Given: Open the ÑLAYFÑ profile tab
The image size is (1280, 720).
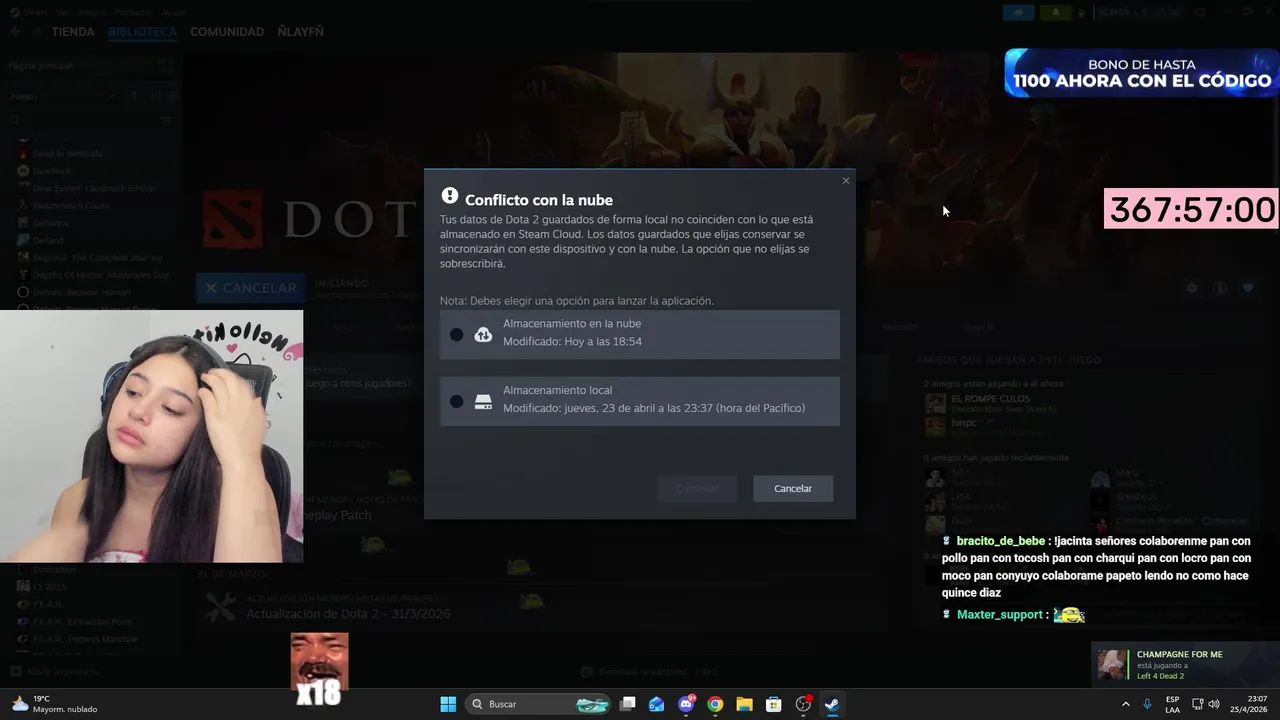Looking at the screenshot, I should pos(301,32).
